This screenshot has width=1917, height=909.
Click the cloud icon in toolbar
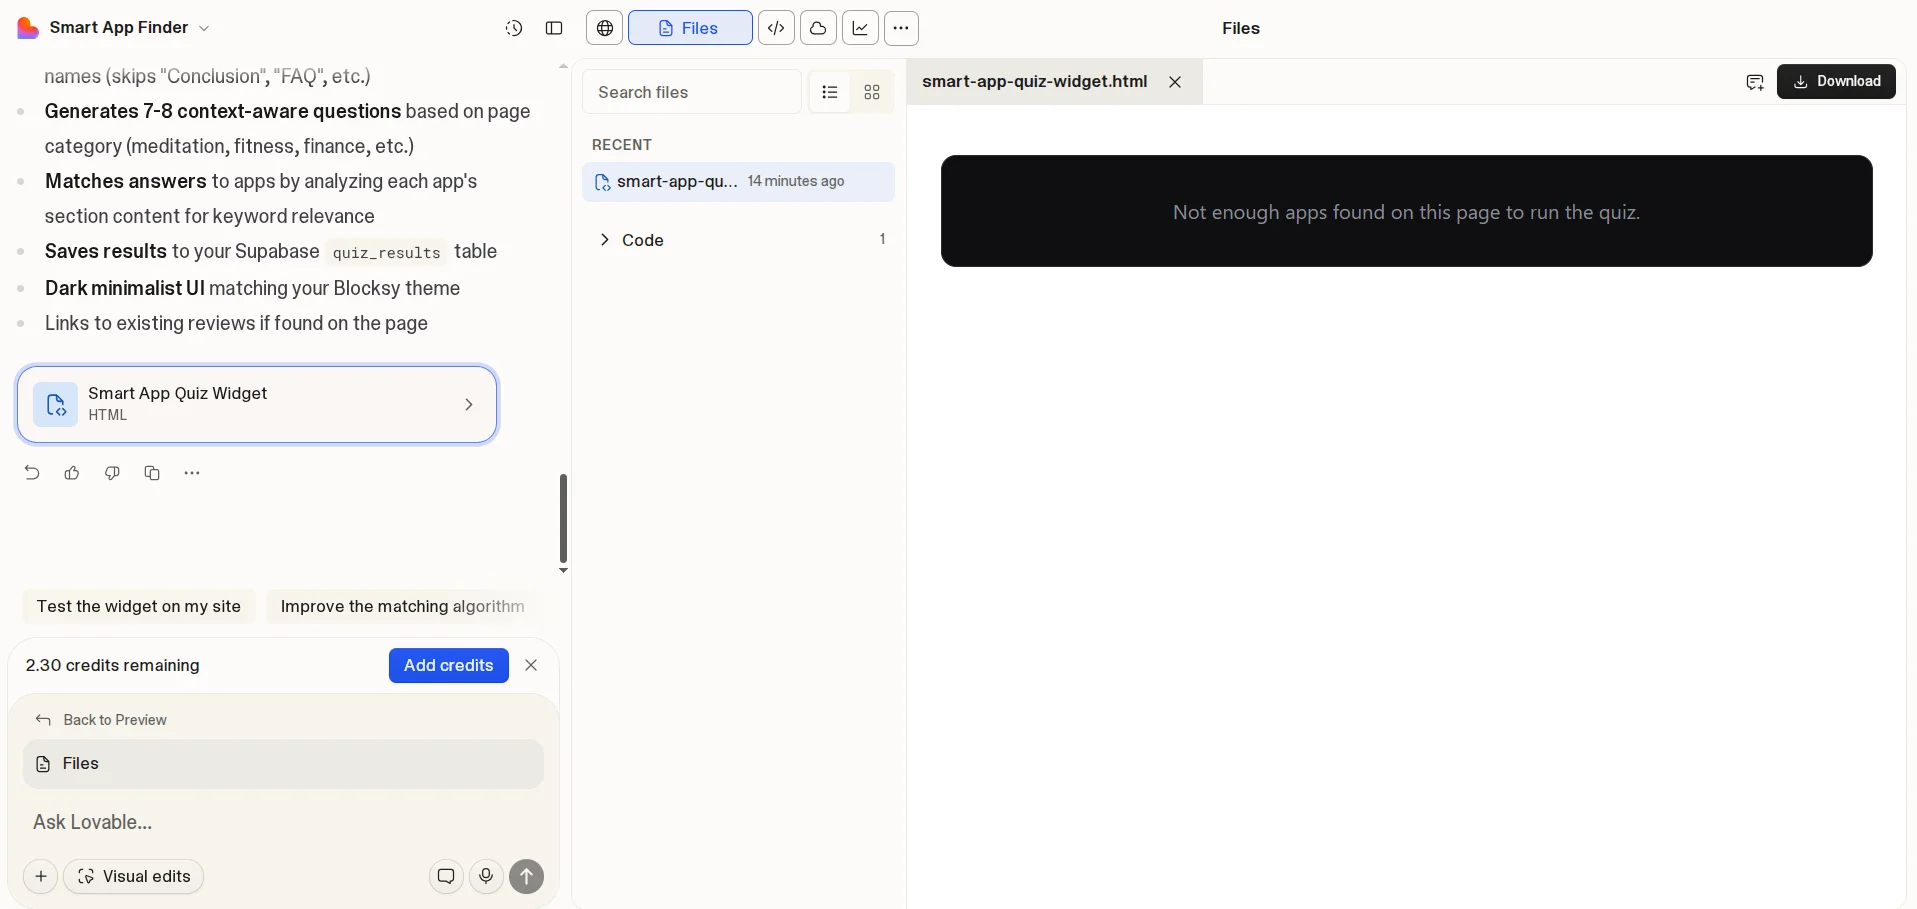[x=818, y=28]
